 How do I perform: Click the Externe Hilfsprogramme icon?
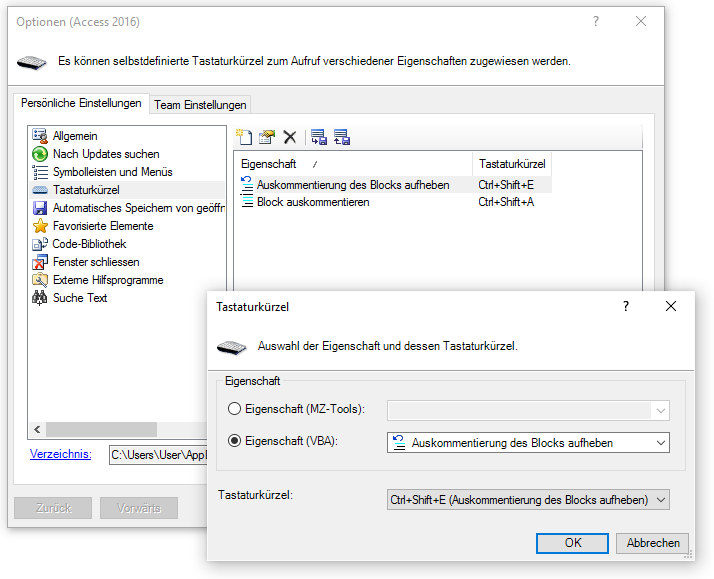pyautogui.click(x=40, y=280)
